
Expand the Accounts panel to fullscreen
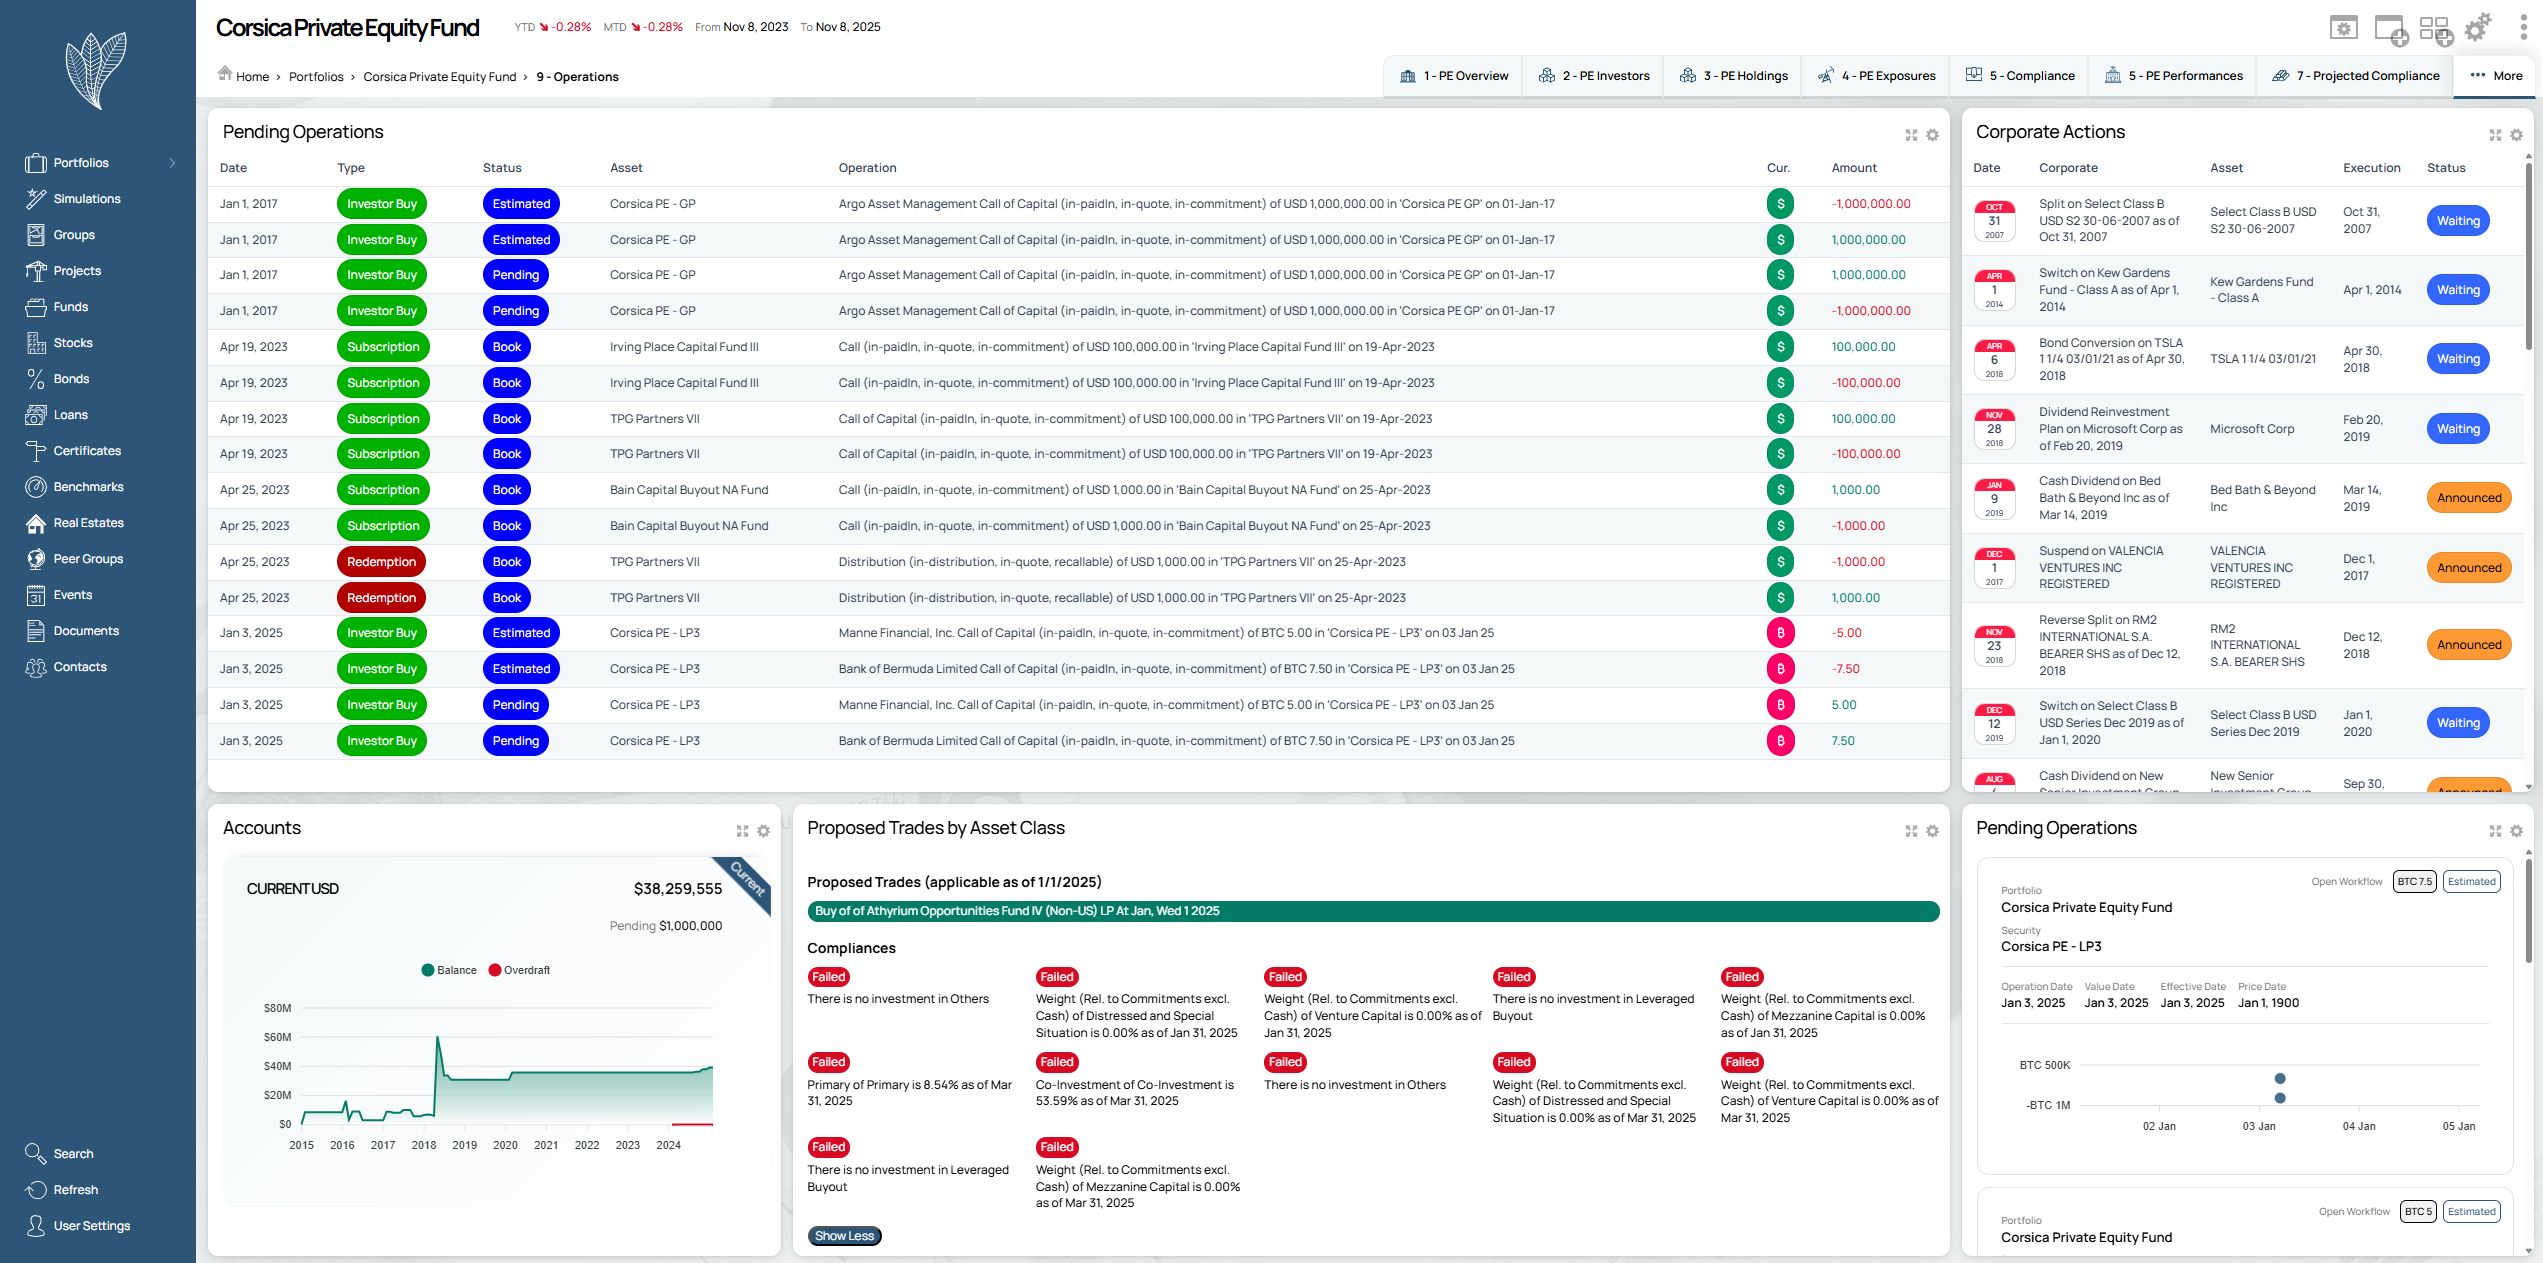coord(742,831)
